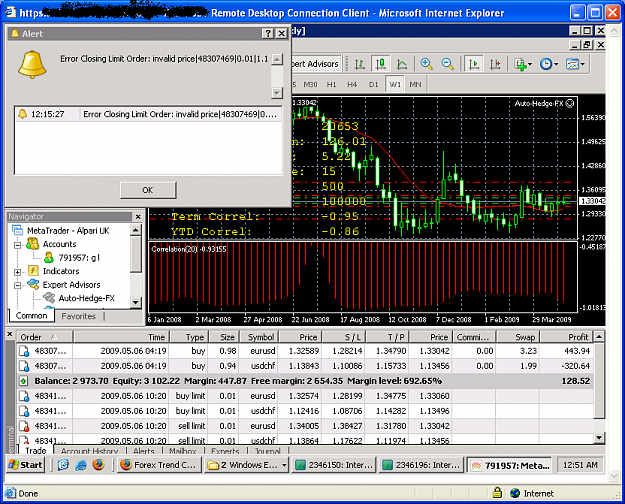Zoom out of the chart

pyautogui.click(x=448, y=64)
